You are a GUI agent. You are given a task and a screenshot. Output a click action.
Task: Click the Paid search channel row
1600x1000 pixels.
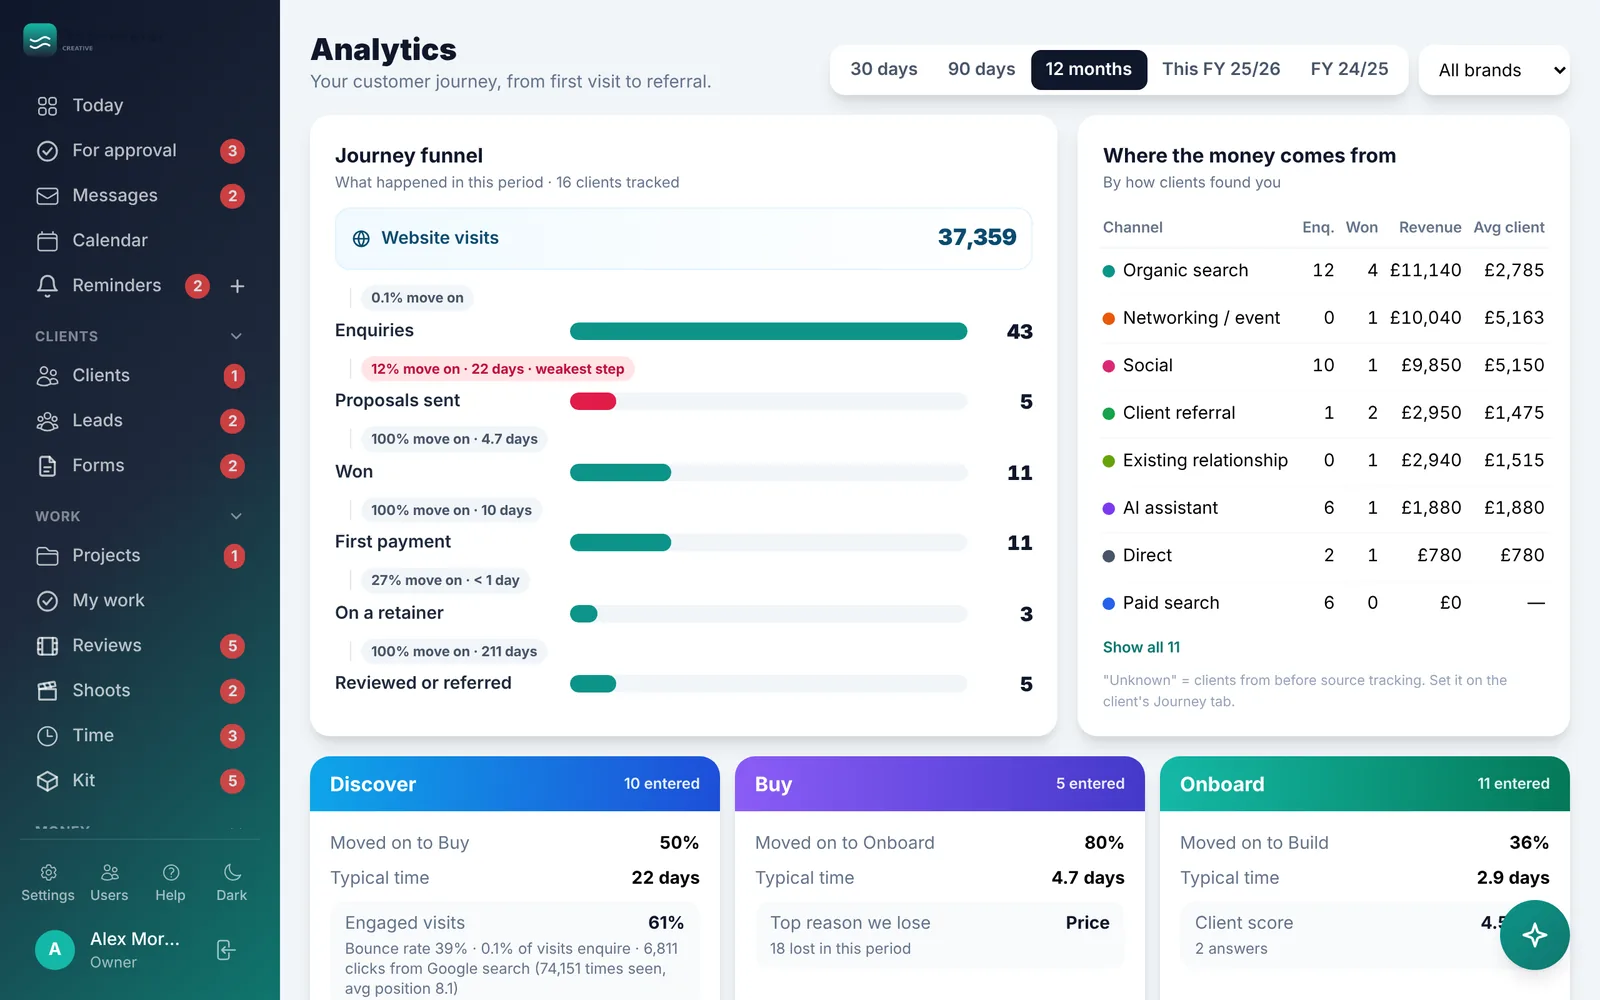(x=1324, y=603)
